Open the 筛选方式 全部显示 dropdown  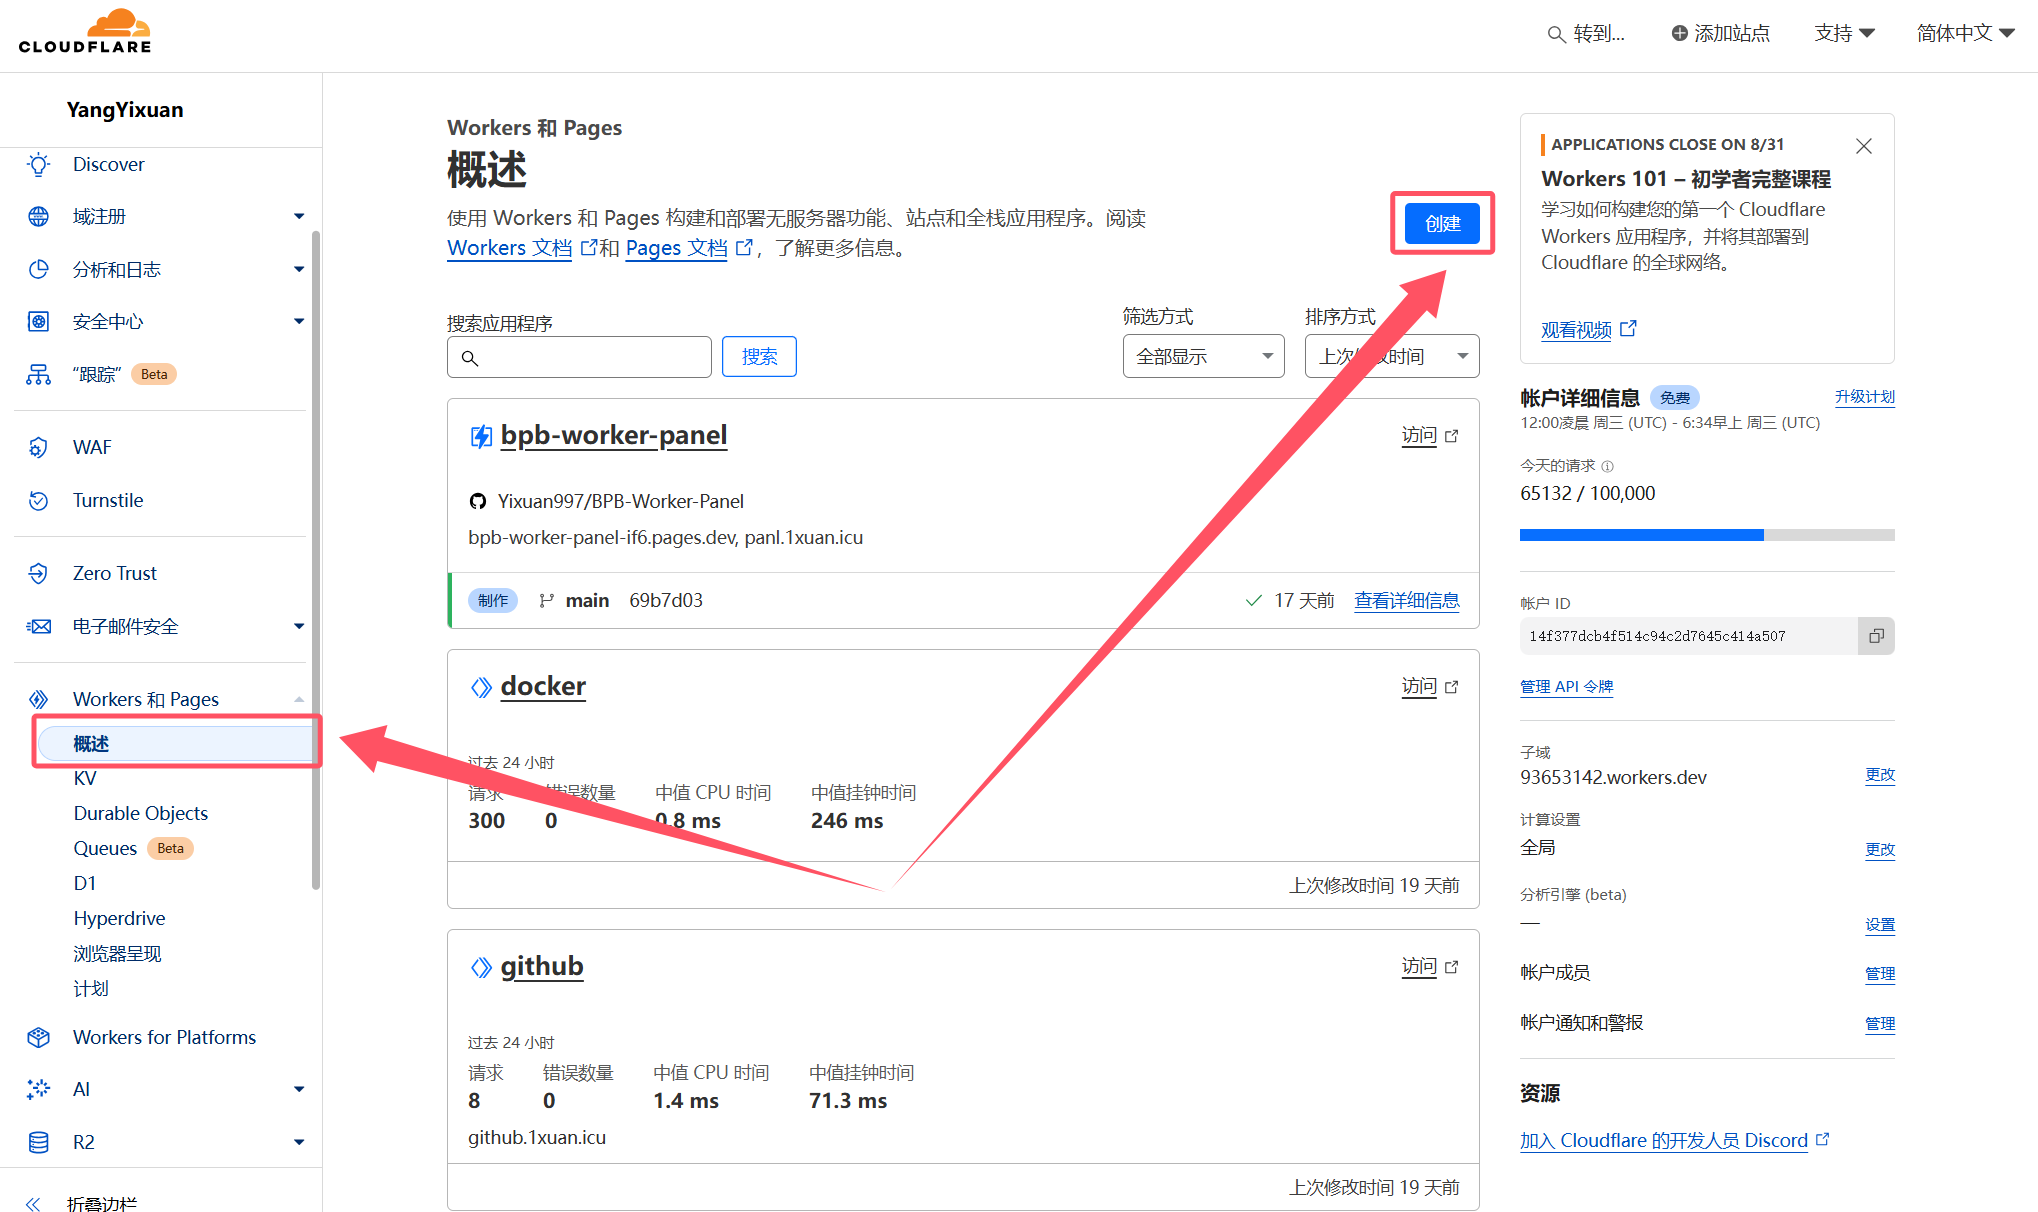[1203, 356]
